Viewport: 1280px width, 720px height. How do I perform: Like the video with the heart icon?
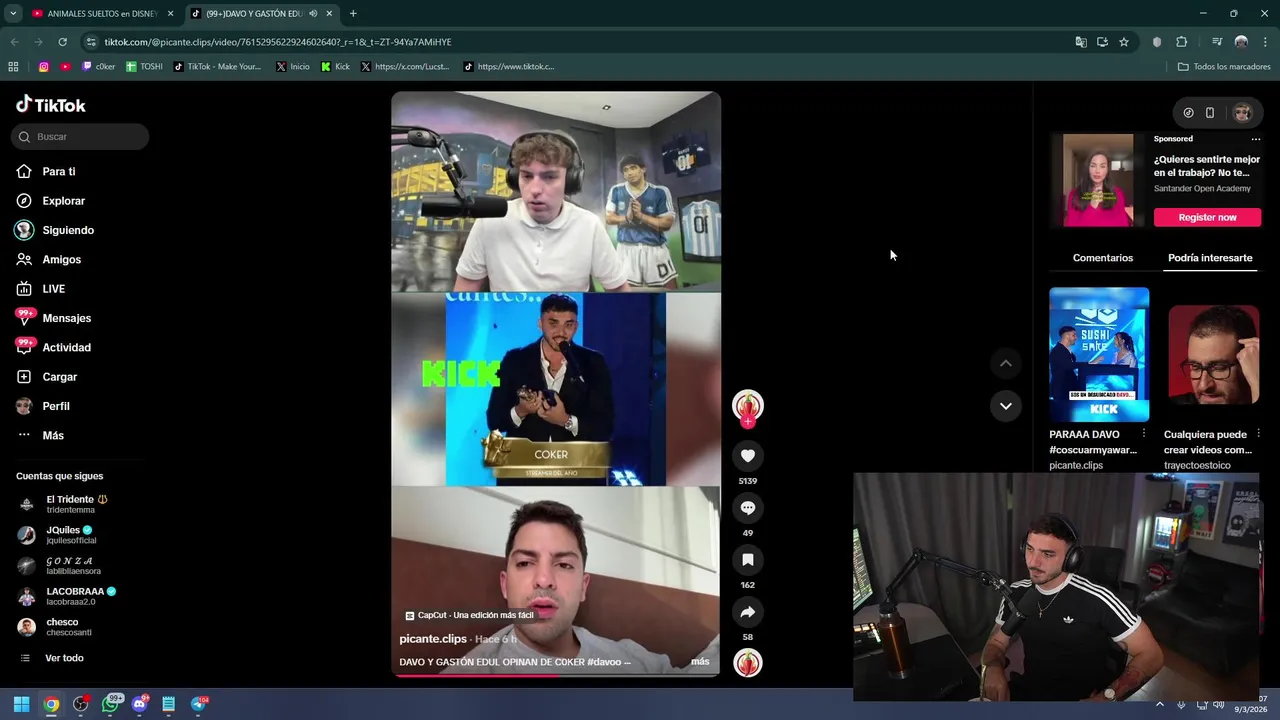pos(747,456)
